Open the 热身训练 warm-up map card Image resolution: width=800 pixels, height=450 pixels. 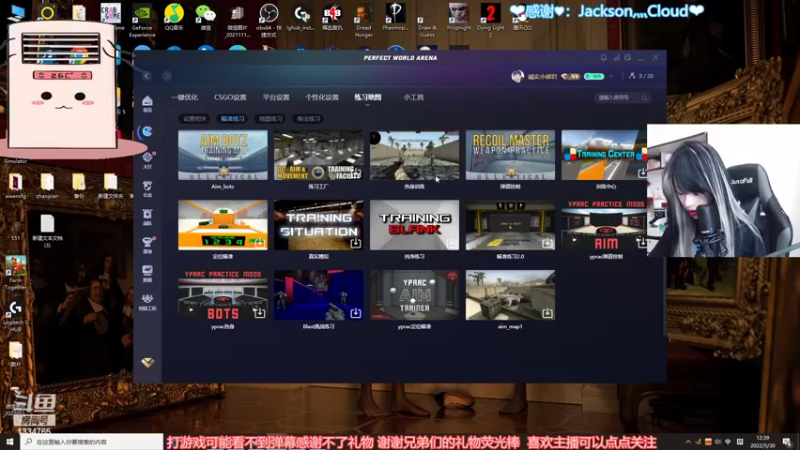(x=414, y=155)
